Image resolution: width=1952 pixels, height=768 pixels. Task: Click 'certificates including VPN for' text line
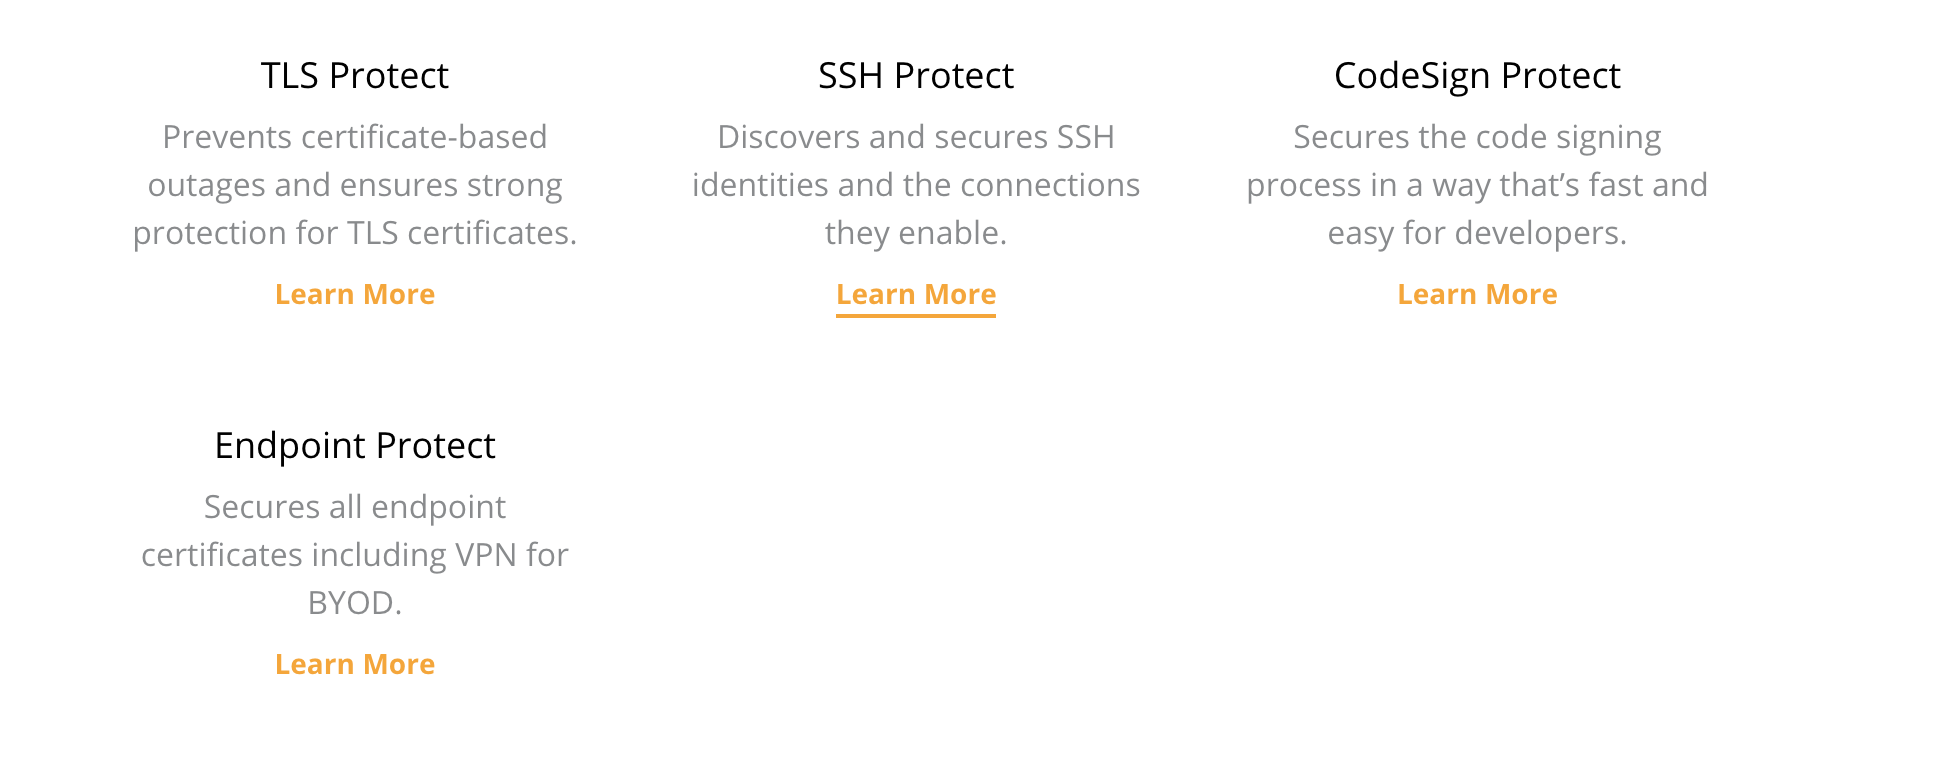coord(355,555)
